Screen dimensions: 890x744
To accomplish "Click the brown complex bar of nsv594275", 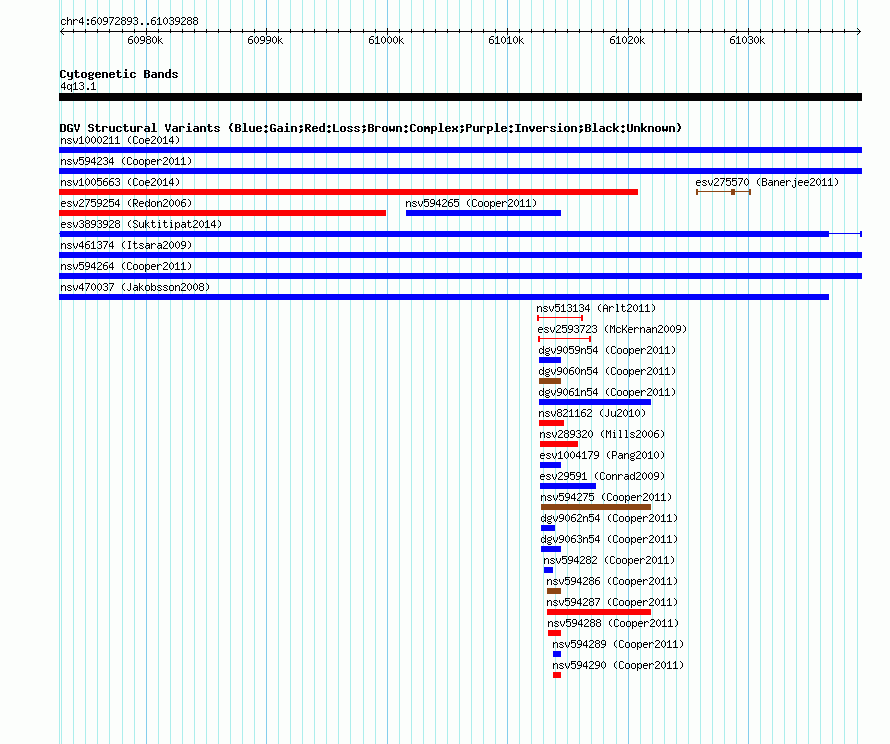I will point(596,507).
